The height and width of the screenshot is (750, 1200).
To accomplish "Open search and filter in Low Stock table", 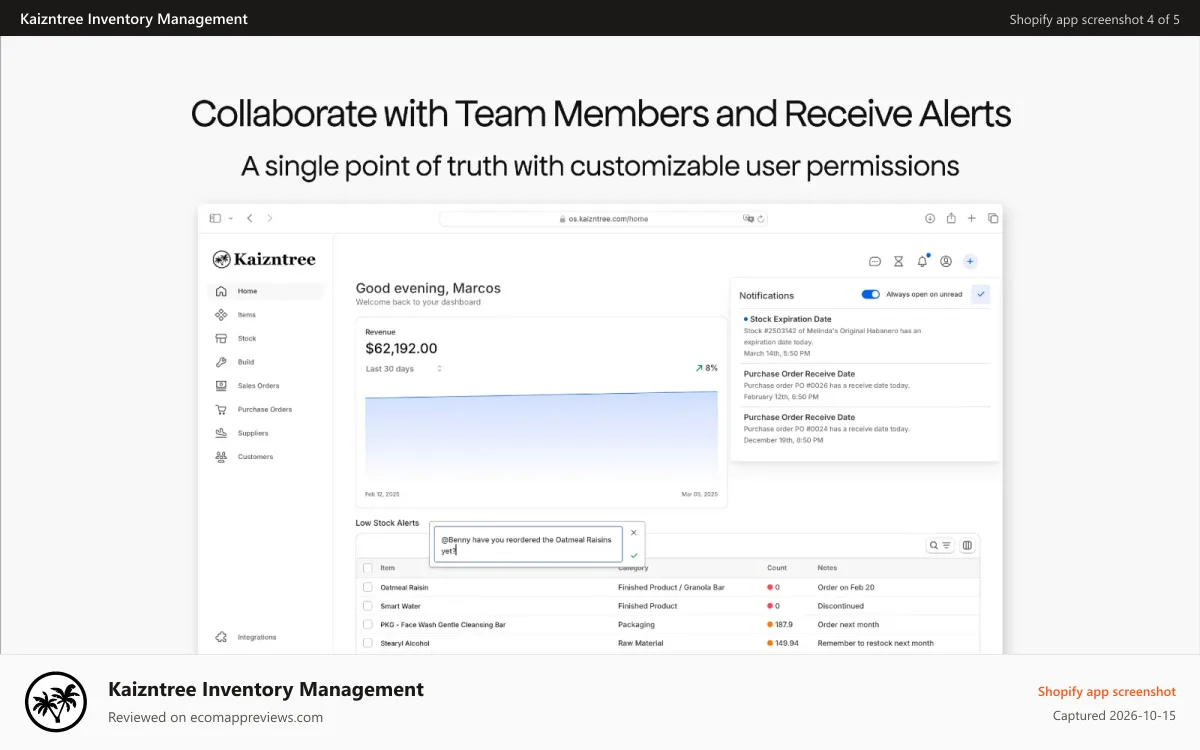I will tap(940, 545).
